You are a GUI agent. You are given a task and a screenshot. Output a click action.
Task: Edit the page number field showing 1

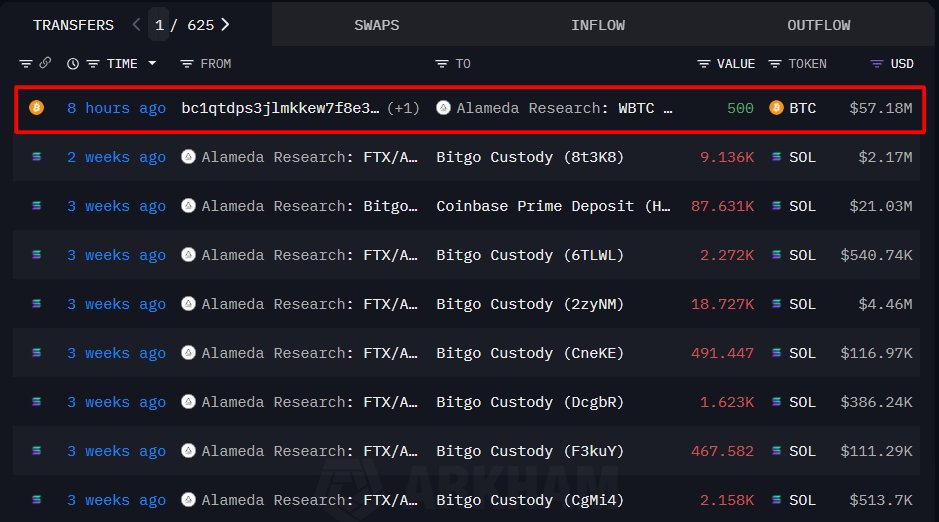pos(159,25)
